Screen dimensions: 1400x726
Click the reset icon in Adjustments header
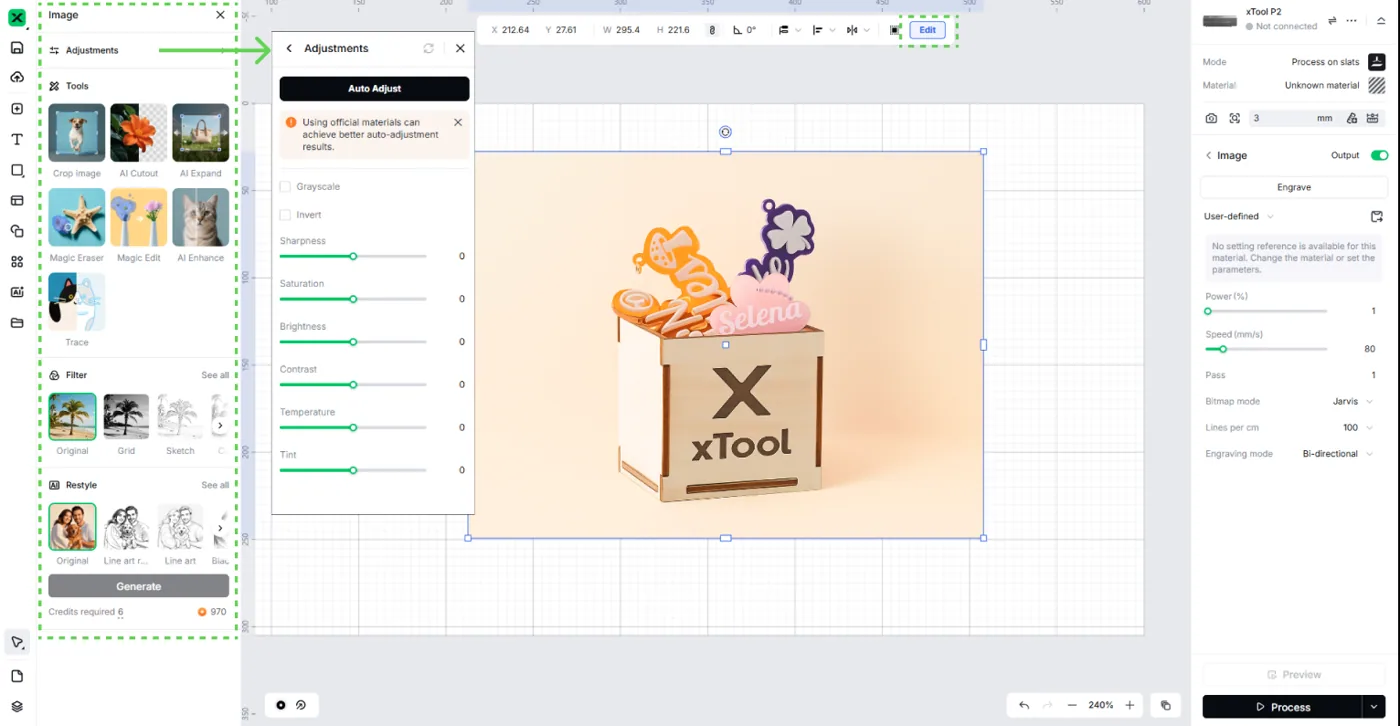[429, 48]
